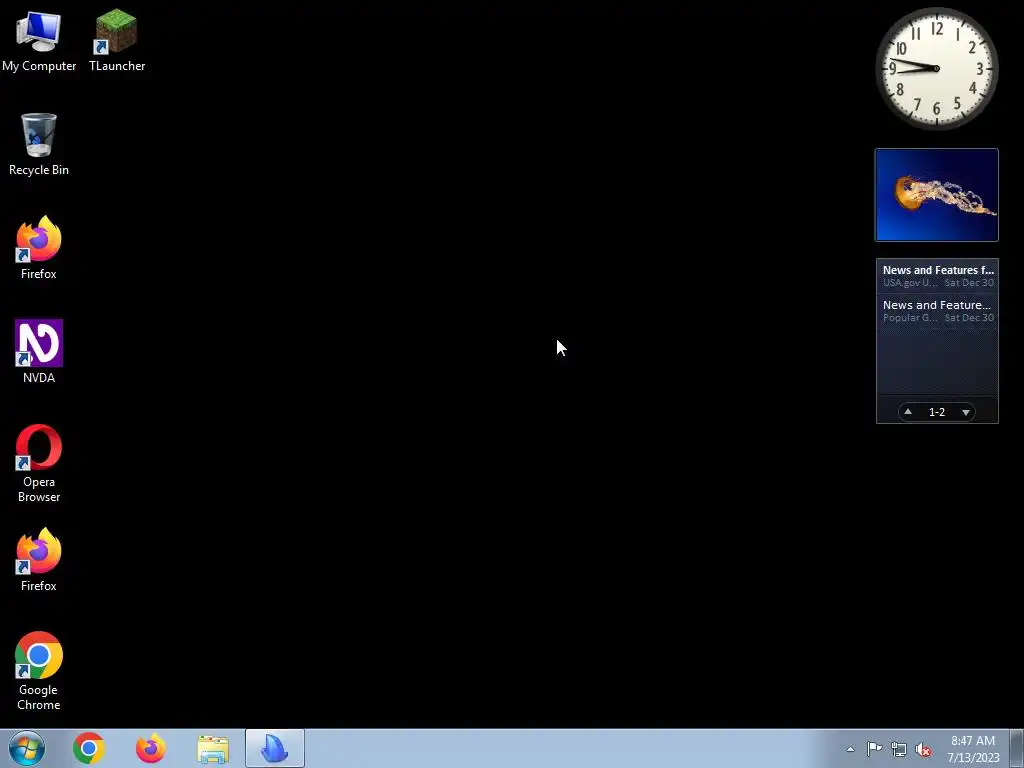Open the Action Center flag icon
This screenshot has width=1024, height=768.
click(874, 749)
